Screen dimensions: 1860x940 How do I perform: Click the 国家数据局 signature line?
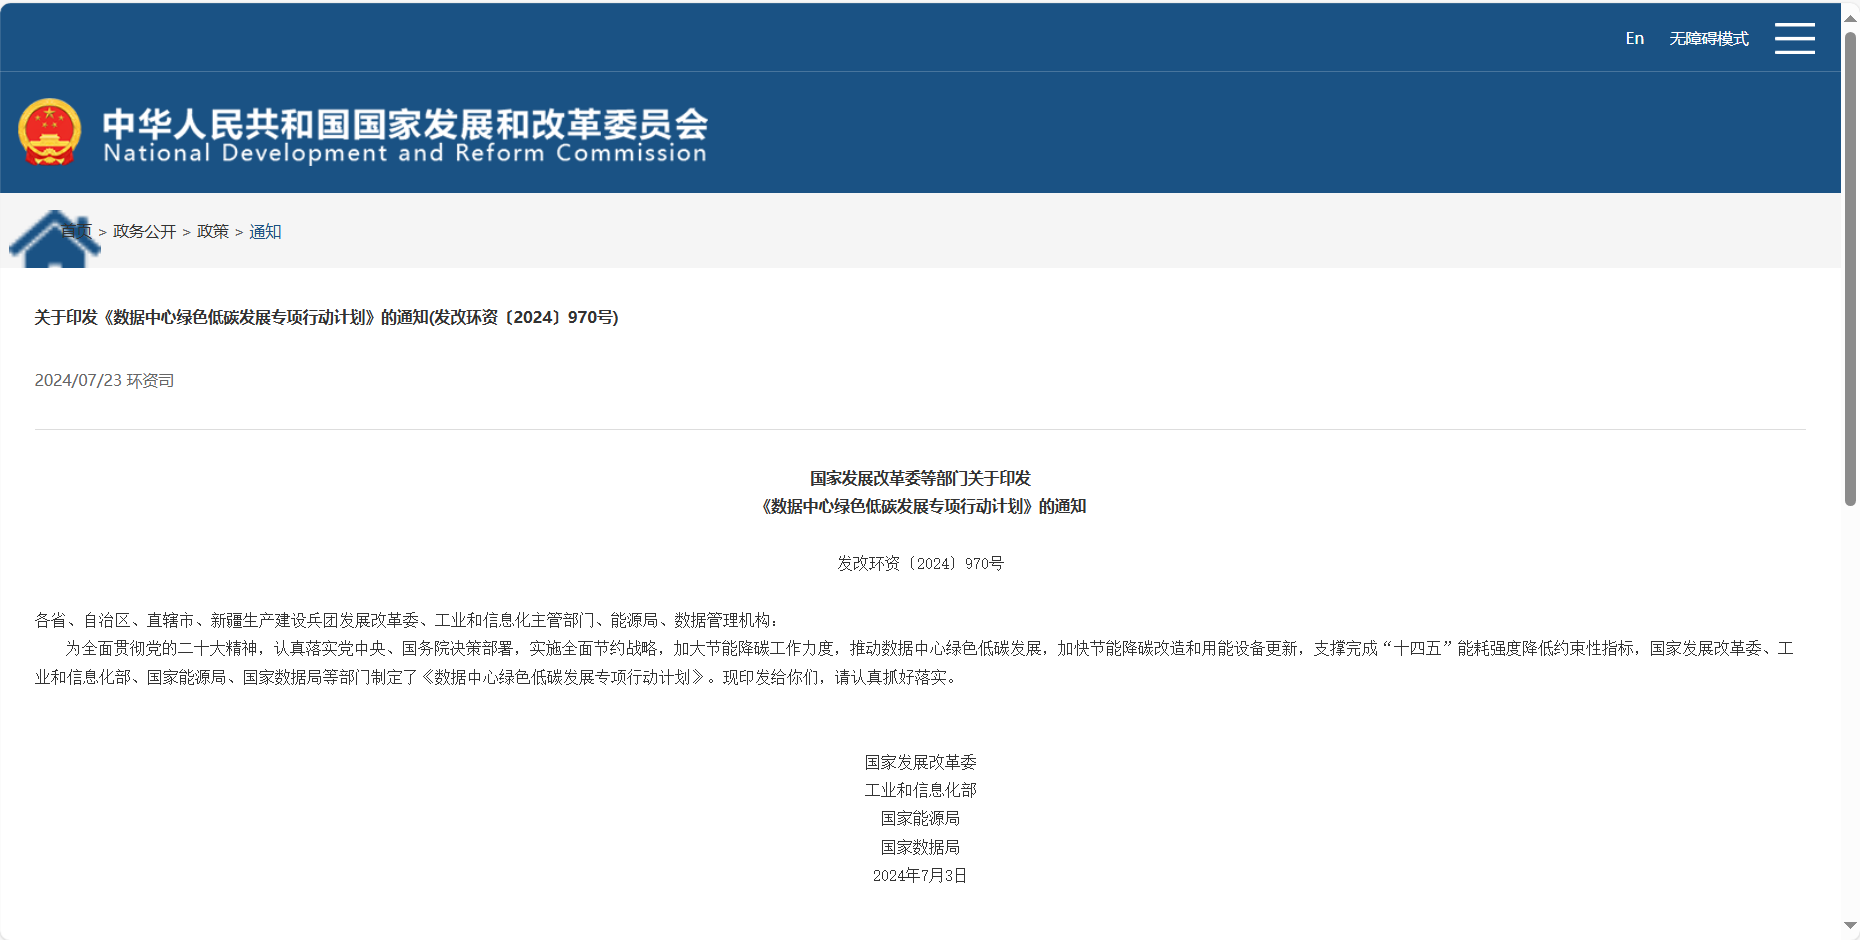tap(920, 847)
